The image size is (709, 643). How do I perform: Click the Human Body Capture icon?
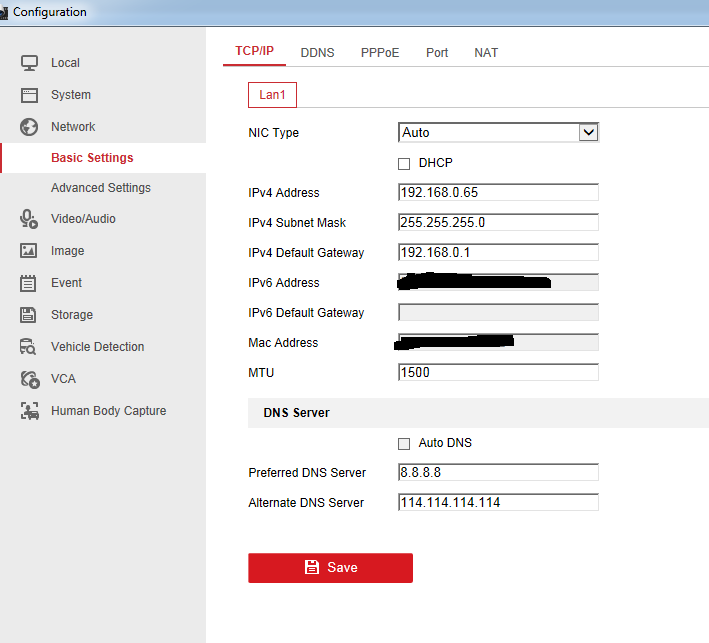click(30, 411)
